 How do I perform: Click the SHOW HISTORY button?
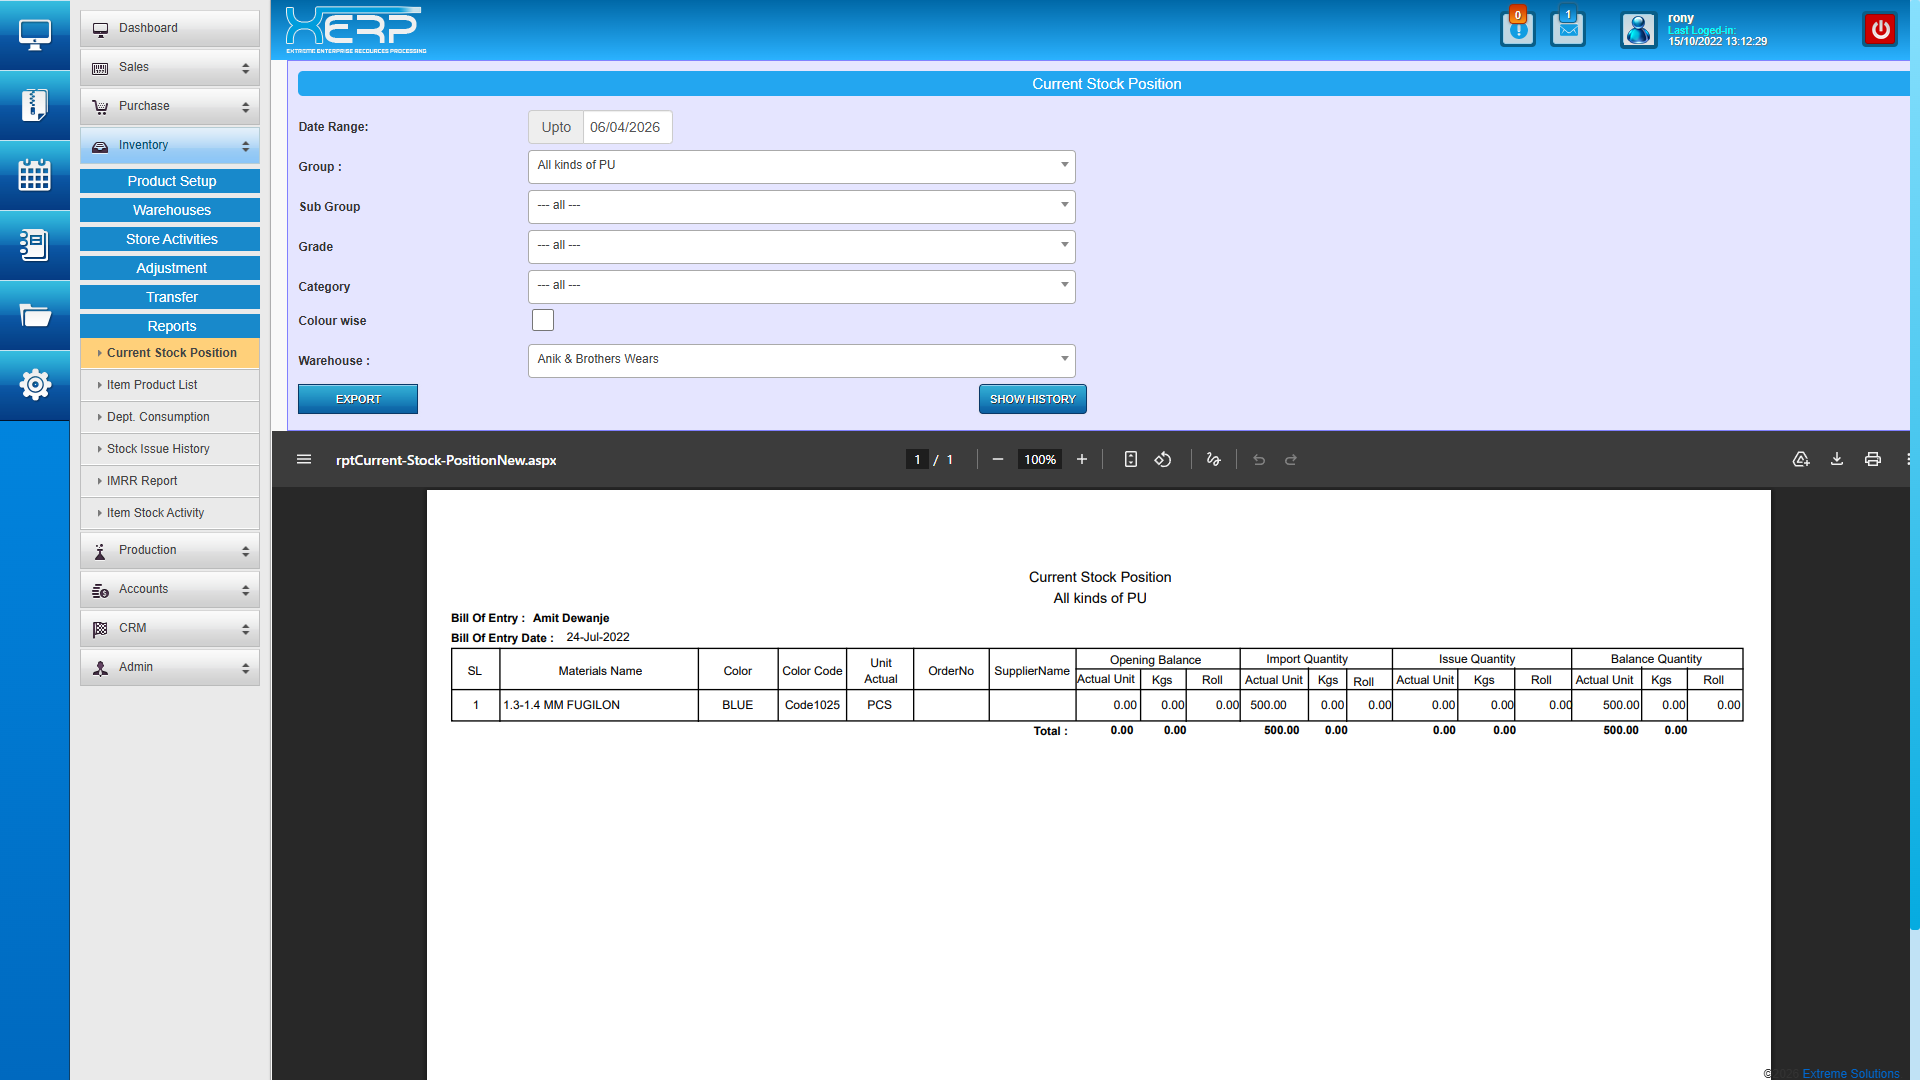coord(1032,399)
